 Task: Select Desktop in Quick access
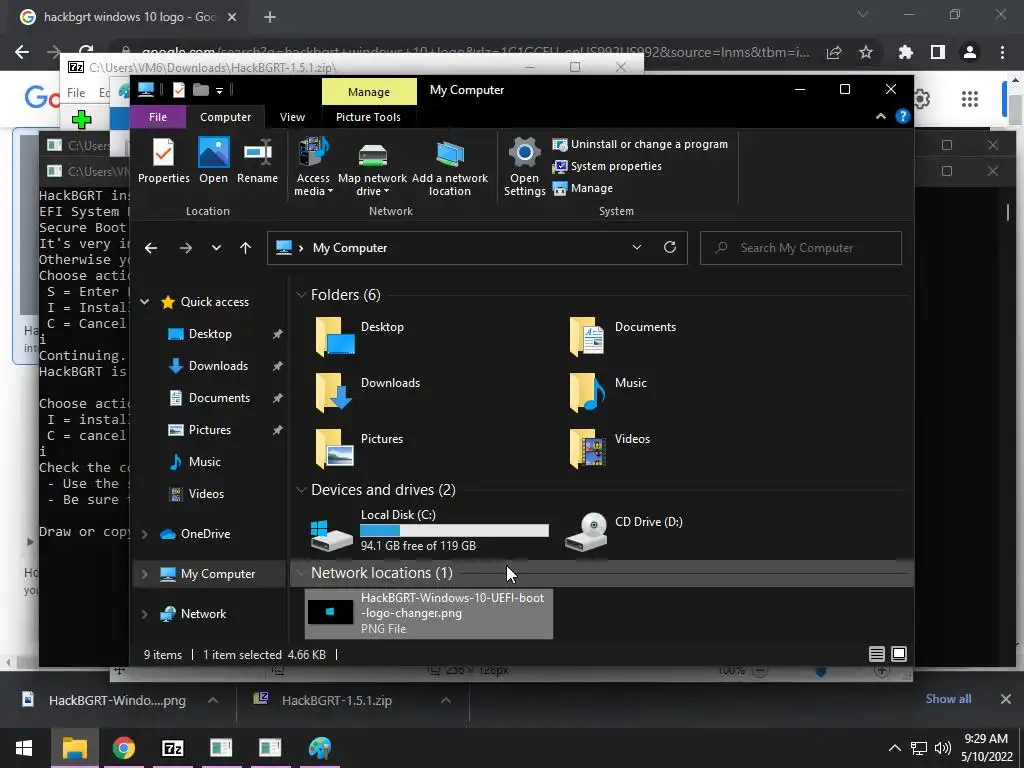point(210,334)
